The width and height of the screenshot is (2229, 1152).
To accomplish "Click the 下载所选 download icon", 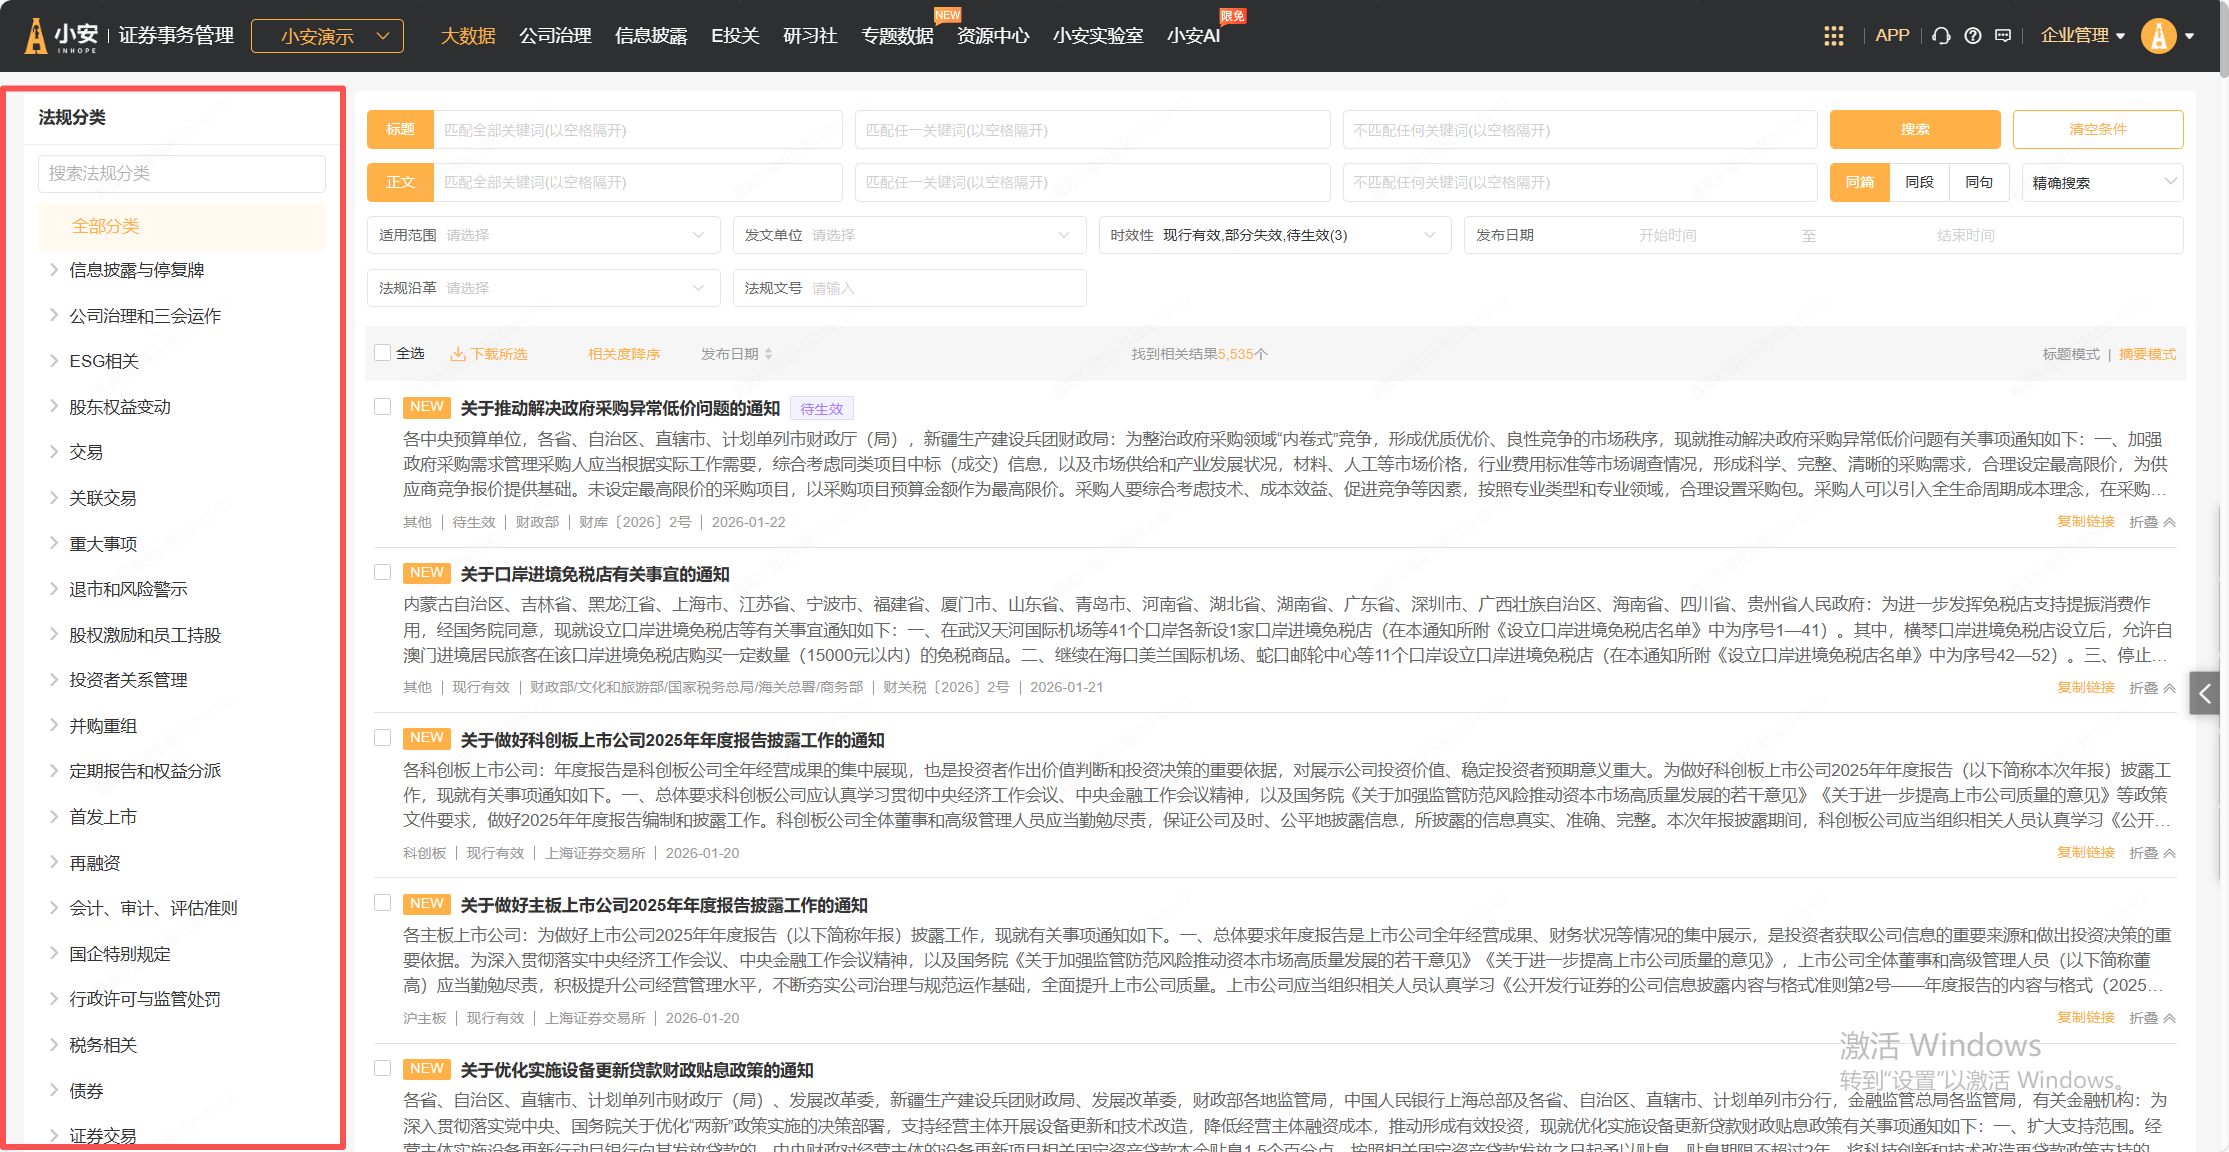I will pyautogui.click(x=458, y=354).
